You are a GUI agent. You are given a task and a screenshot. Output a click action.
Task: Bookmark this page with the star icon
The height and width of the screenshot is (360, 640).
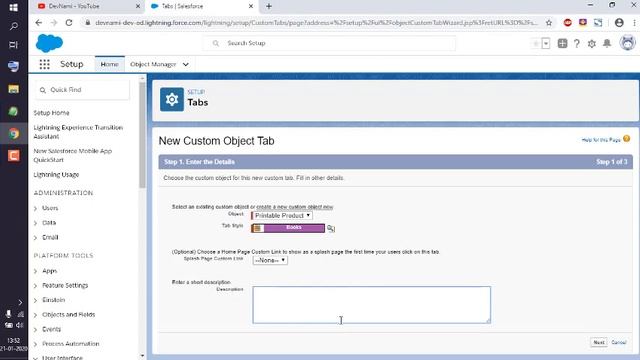pos(549,23)
